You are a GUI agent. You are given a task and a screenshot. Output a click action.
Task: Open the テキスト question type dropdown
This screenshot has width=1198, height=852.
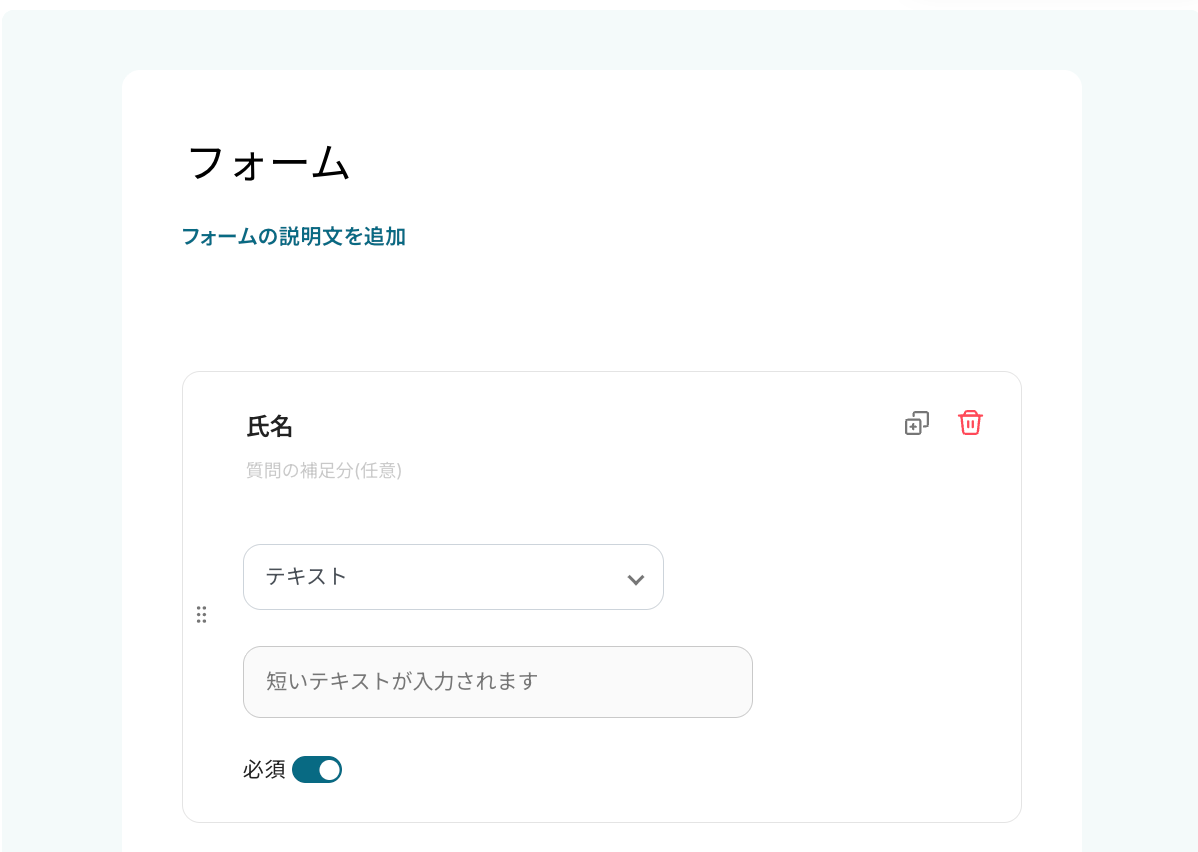pyautogui.click(x=453, y=577)
